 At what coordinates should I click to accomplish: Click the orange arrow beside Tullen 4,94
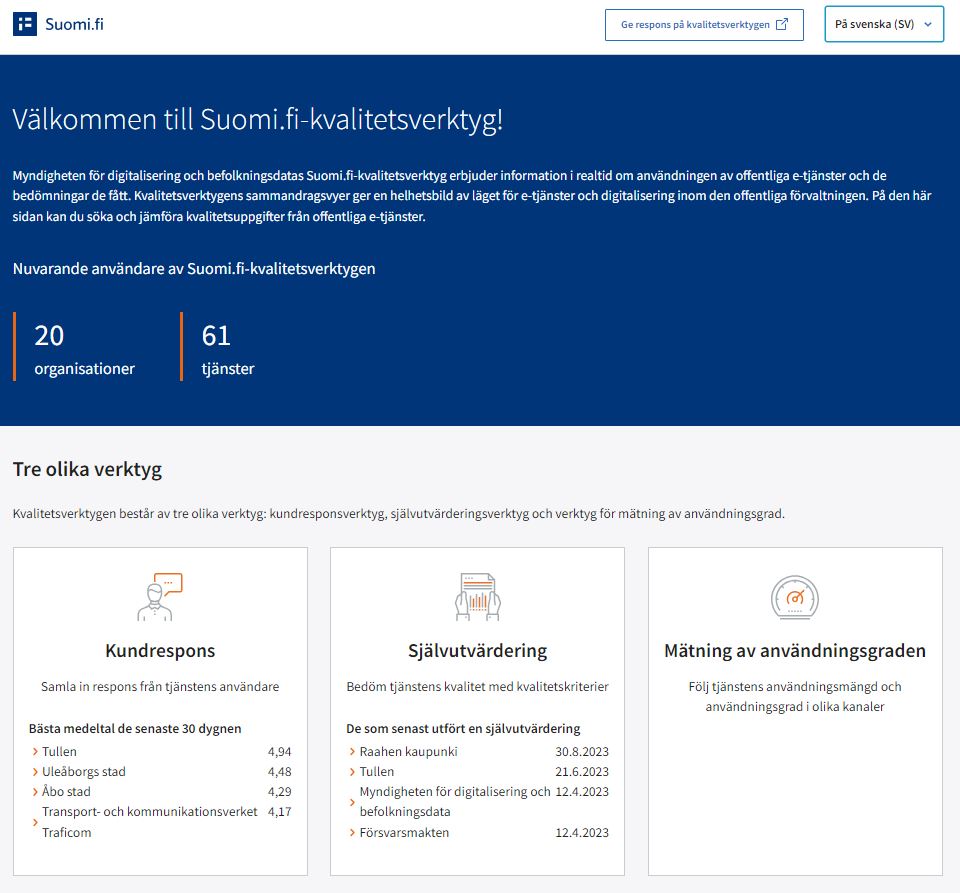point(35,752)
